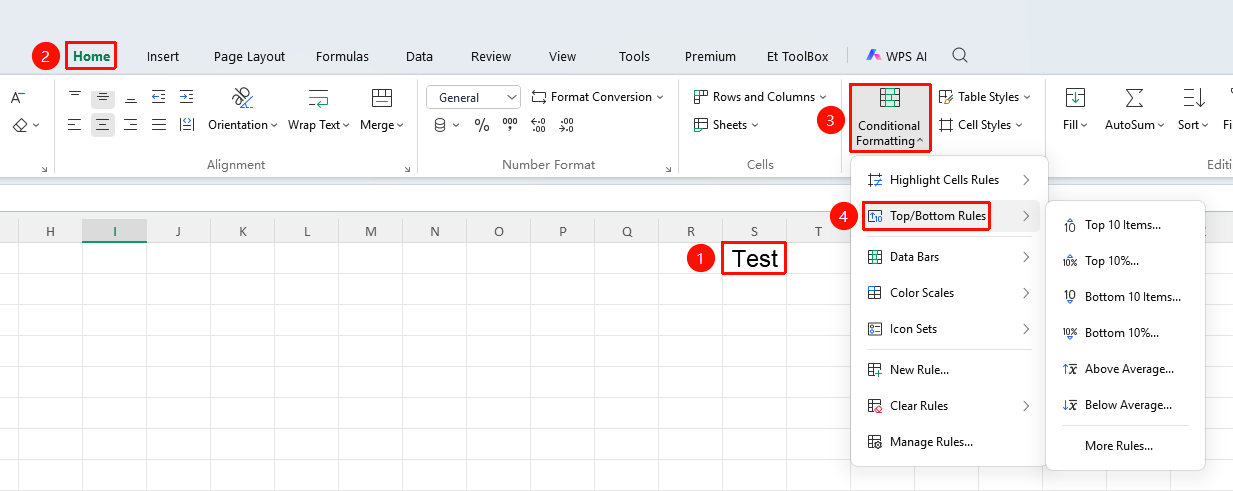
Task: Apply percent style format
Action: point(481,125)
